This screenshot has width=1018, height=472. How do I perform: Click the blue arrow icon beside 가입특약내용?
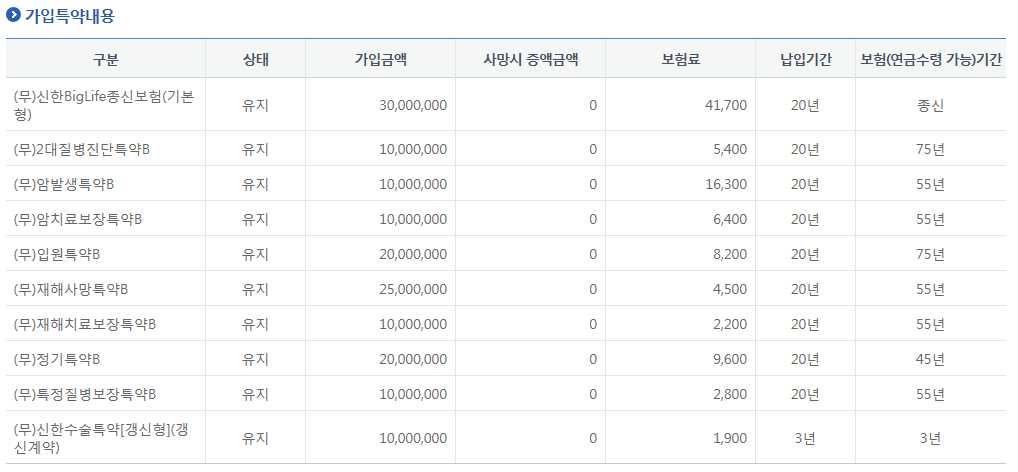(13, 16)
